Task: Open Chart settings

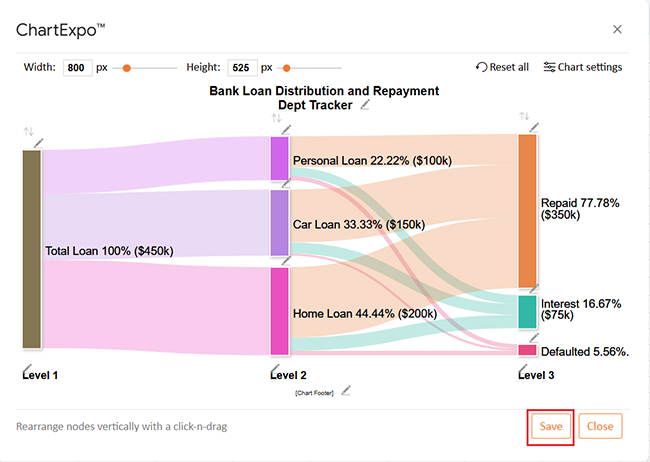Action: pyautogui.click(x=583, y=68)
